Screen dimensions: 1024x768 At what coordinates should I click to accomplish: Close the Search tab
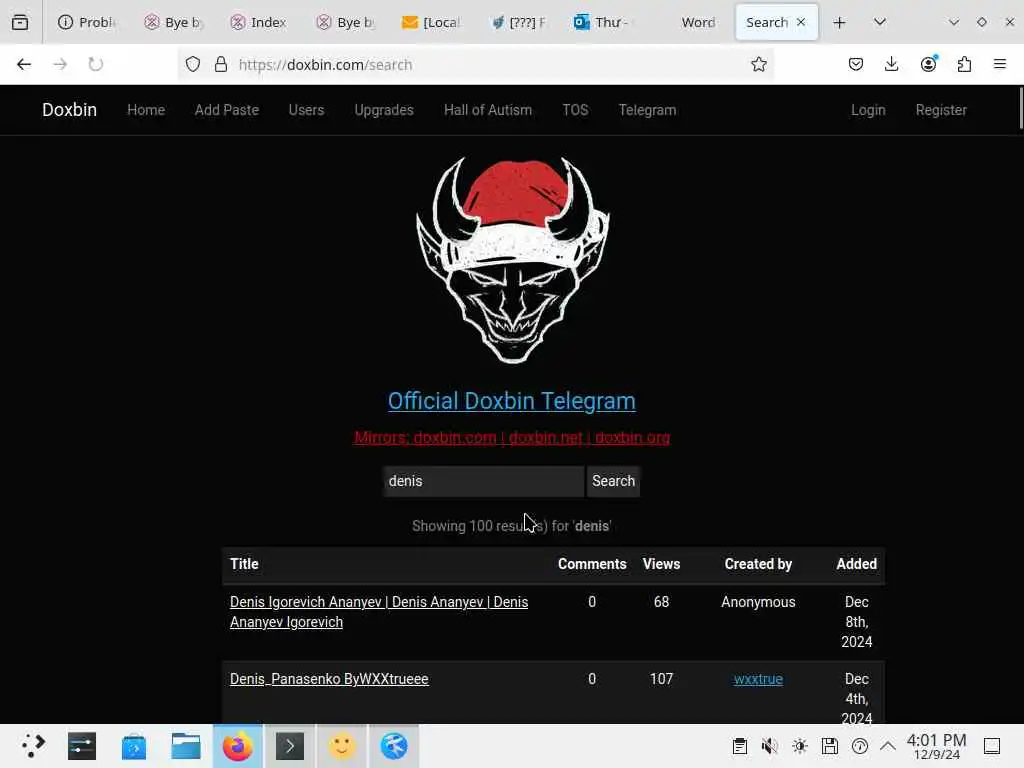[801, 22]
